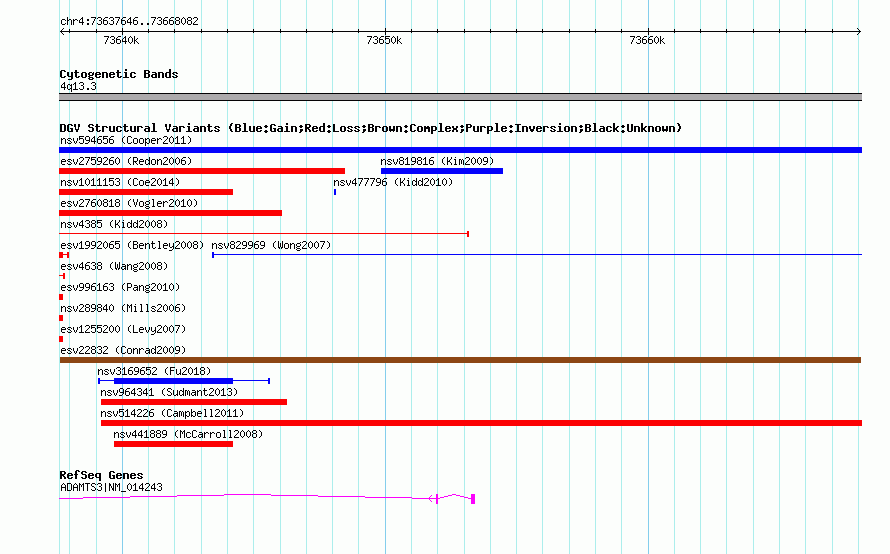The image size is (890, 554).
Task: Click the esv996163 (Pang2010) red marker
Action: click(x=61, y=297)
